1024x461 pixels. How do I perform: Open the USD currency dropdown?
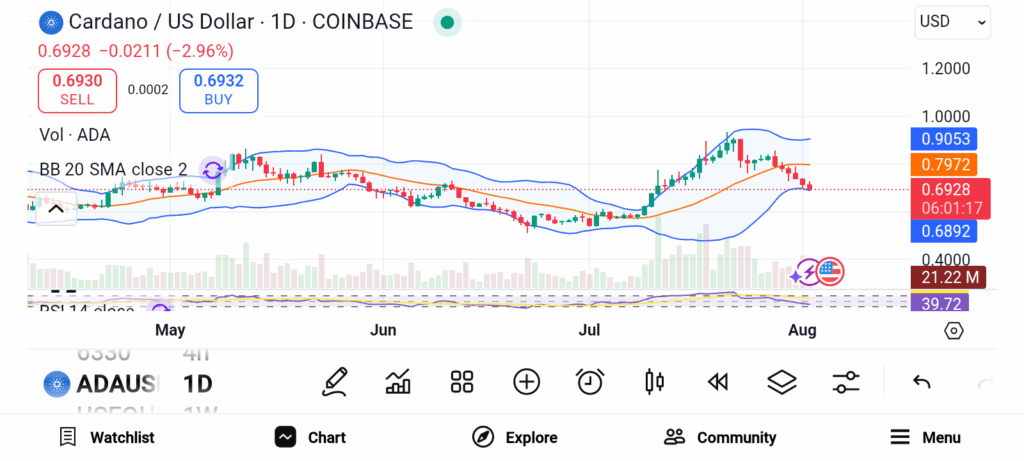[x=952, y=21]
